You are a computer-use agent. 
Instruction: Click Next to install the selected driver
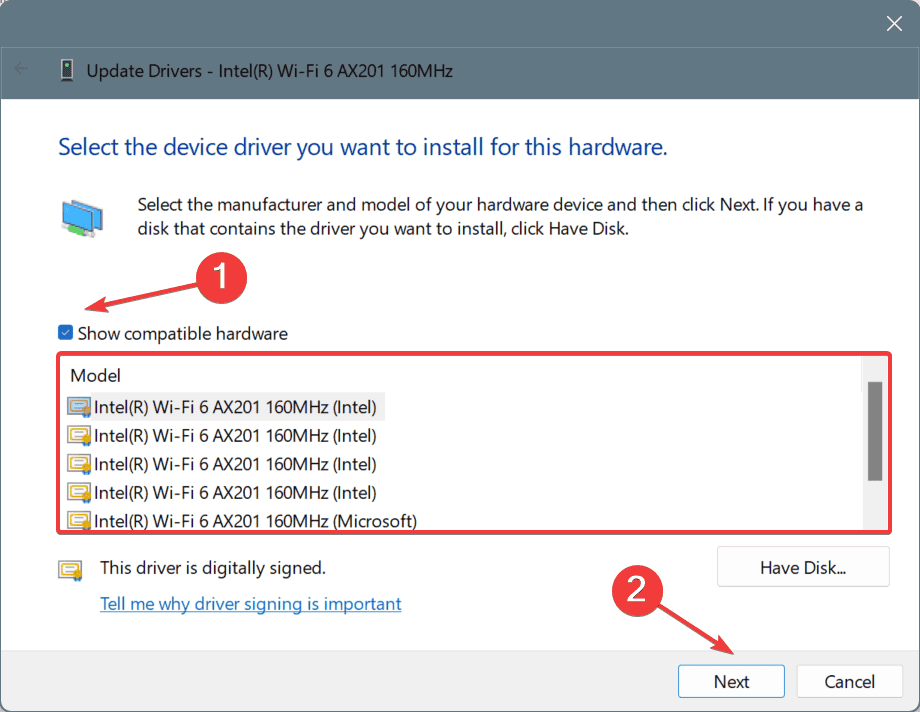click(731, 681)
